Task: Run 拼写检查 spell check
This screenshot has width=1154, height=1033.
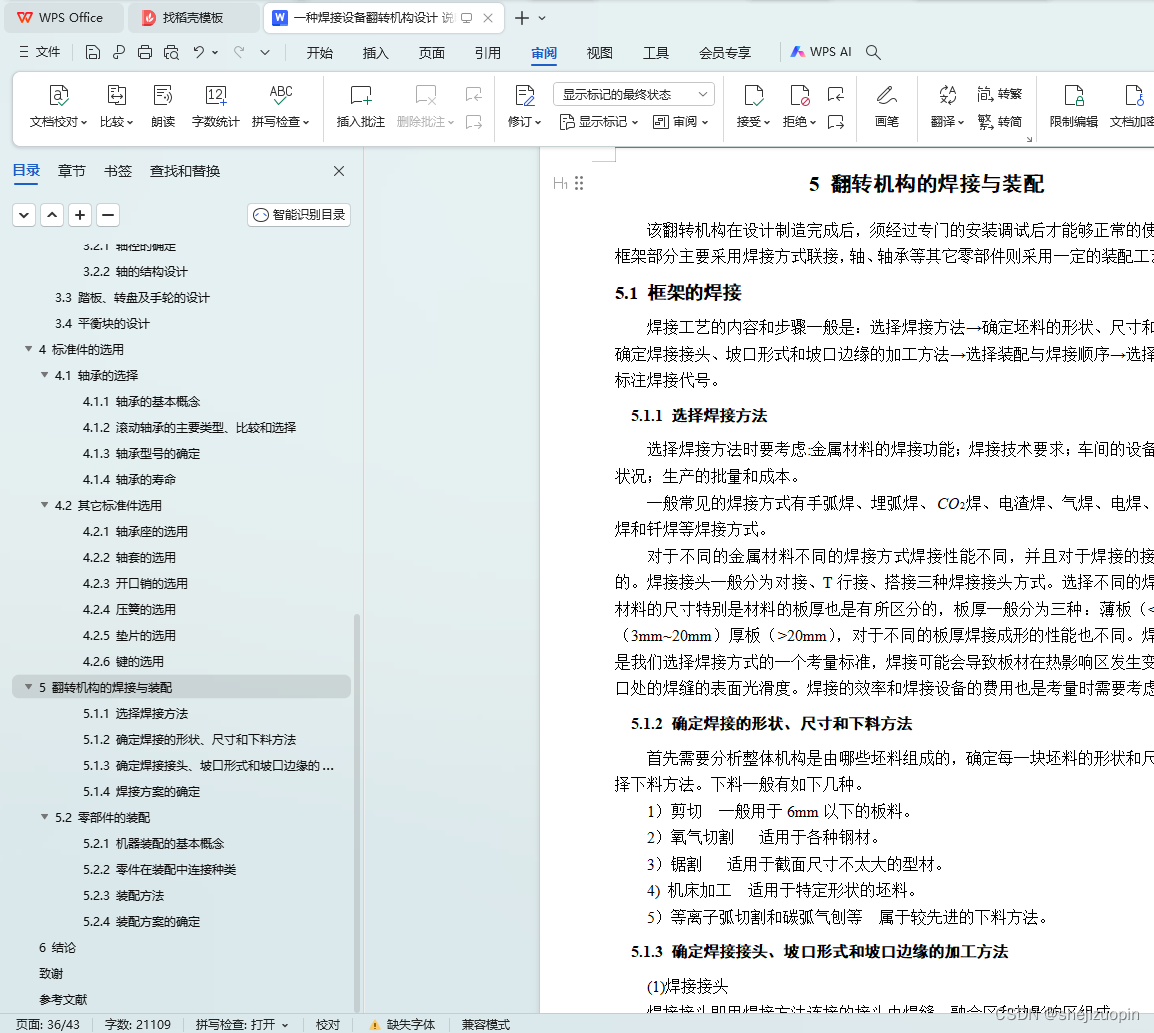Action: [x=280, y=106]
